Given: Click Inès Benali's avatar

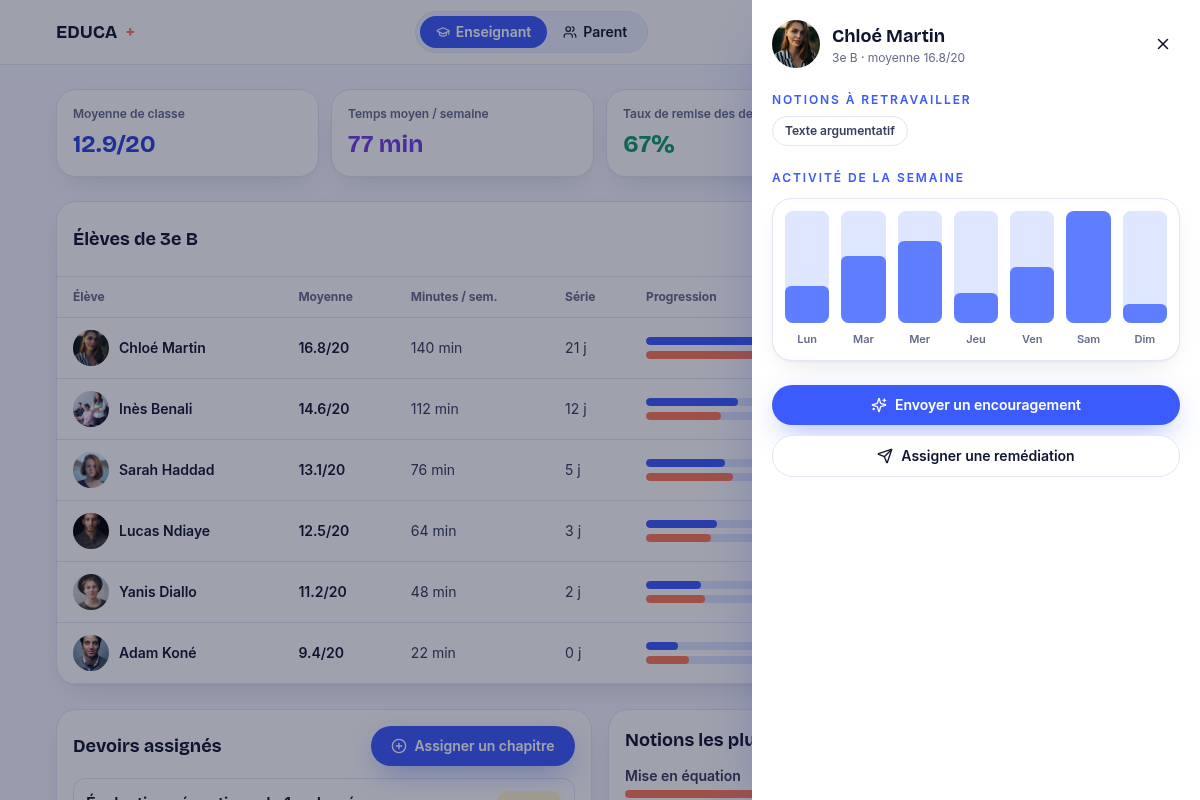Looking at the screenshot, I should coord(91,409).
